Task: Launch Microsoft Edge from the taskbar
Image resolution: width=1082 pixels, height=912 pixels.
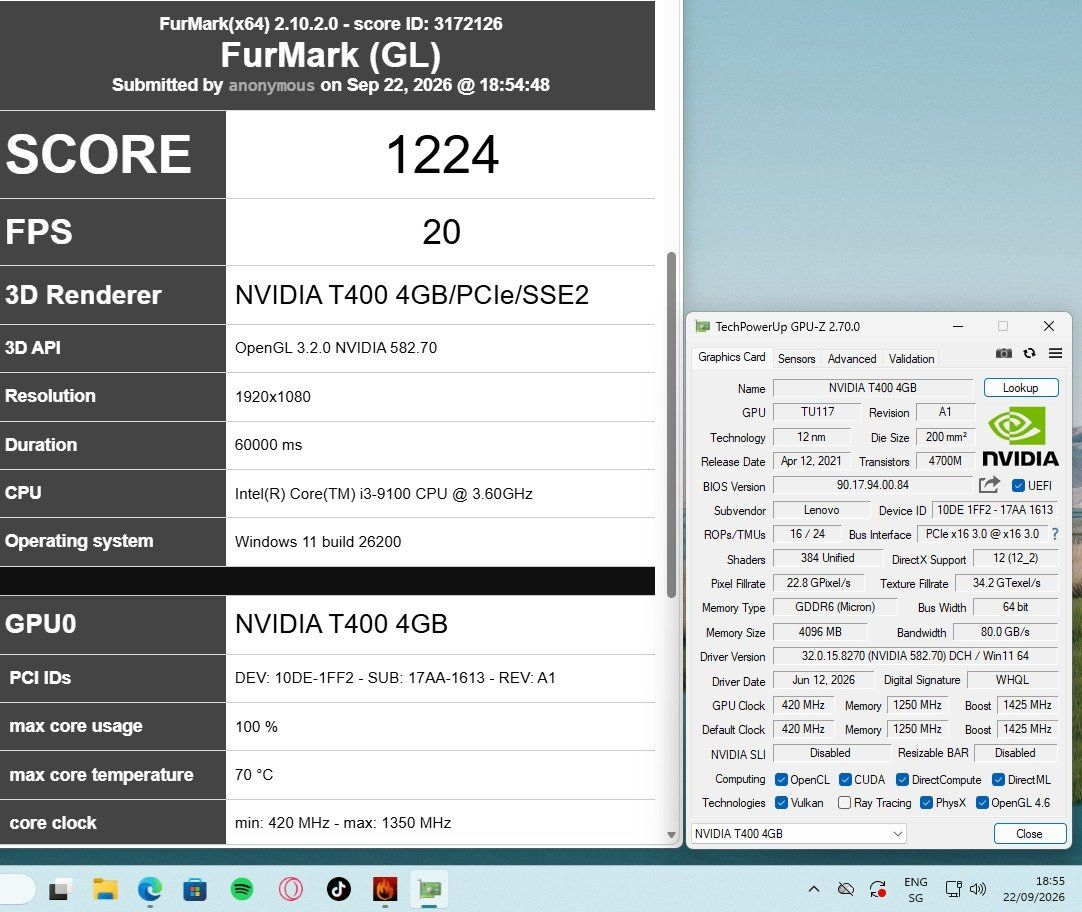Action: [x=150, y=890]
